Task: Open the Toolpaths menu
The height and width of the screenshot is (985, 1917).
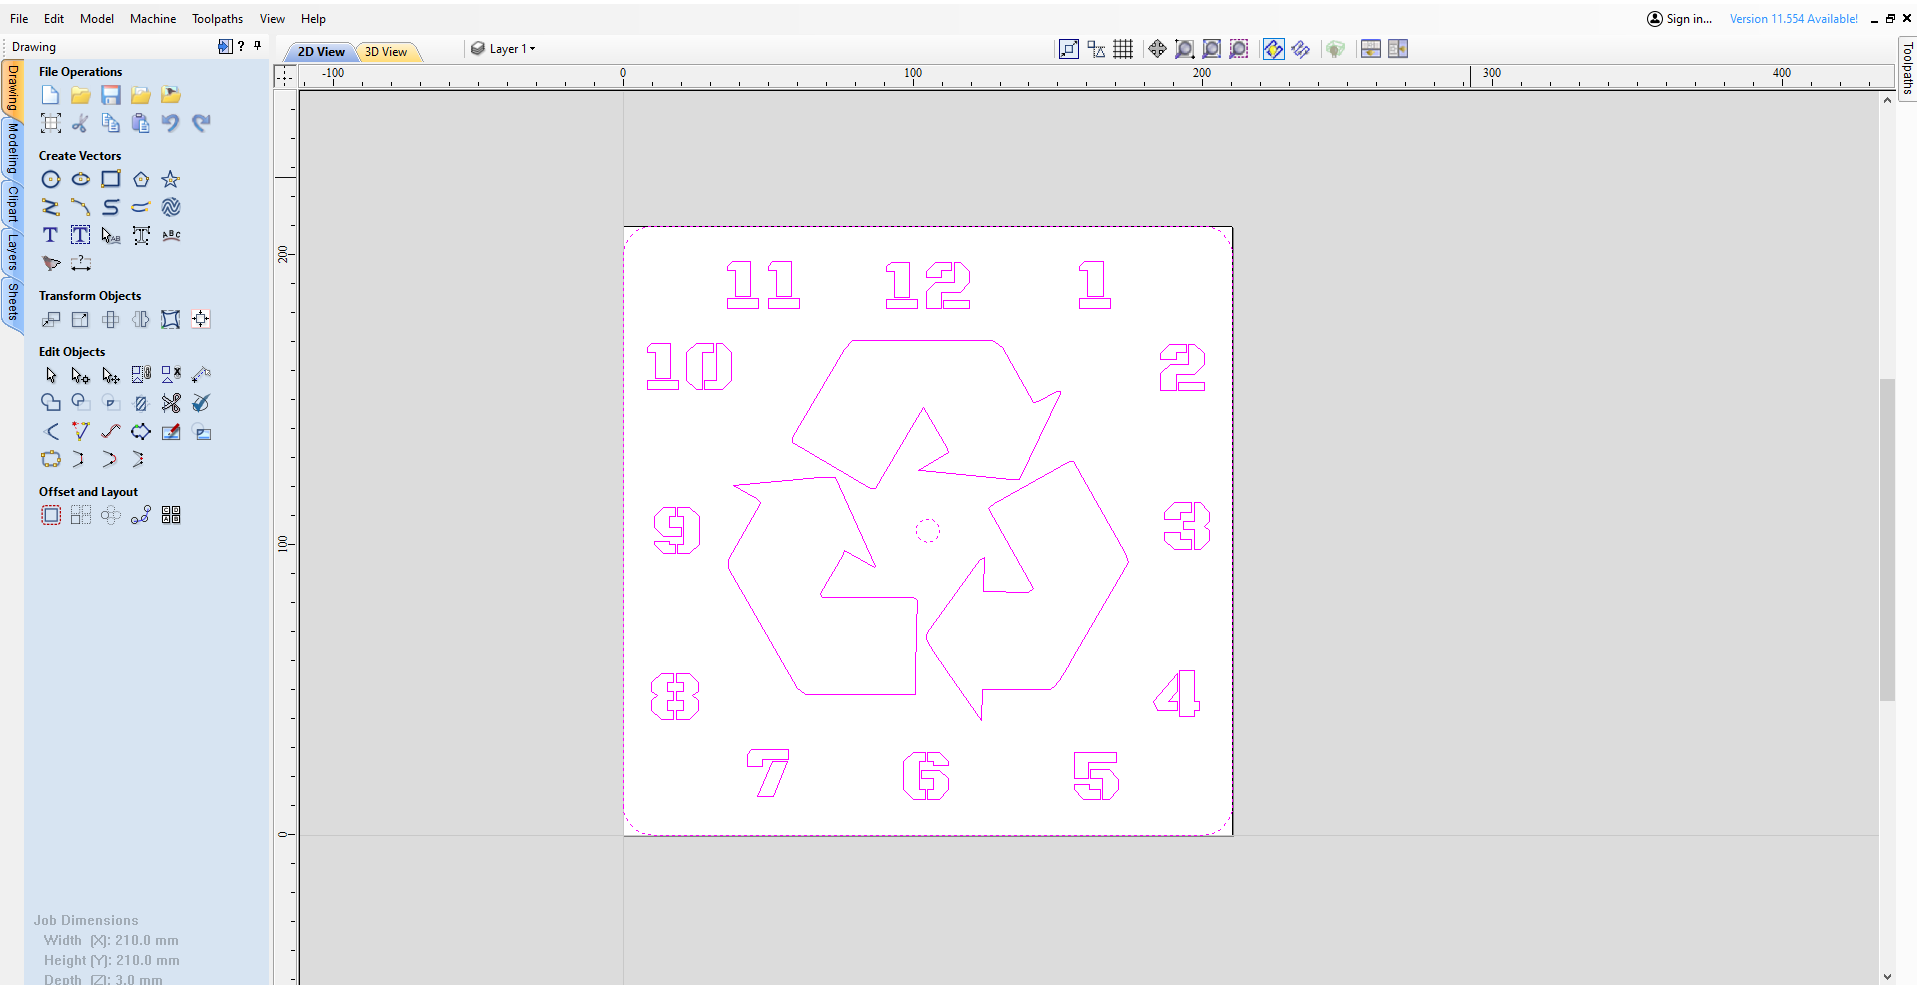Action: [x=217, y=18]
